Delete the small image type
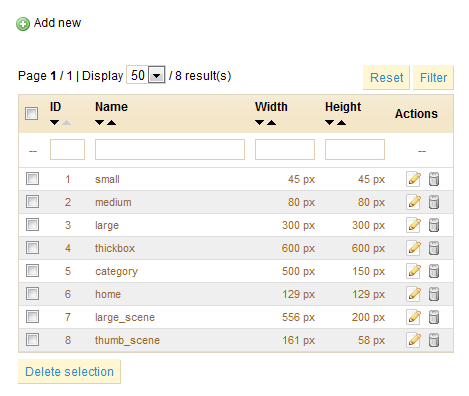Viewport: 469px width, 396px height. coord(434,179)
